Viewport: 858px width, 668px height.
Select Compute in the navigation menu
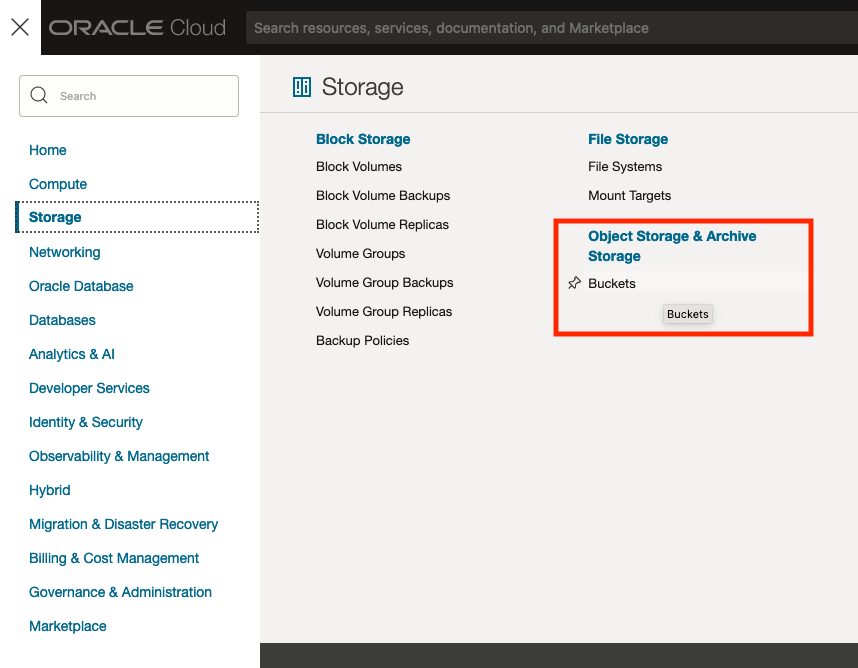(x=58, y=184)
